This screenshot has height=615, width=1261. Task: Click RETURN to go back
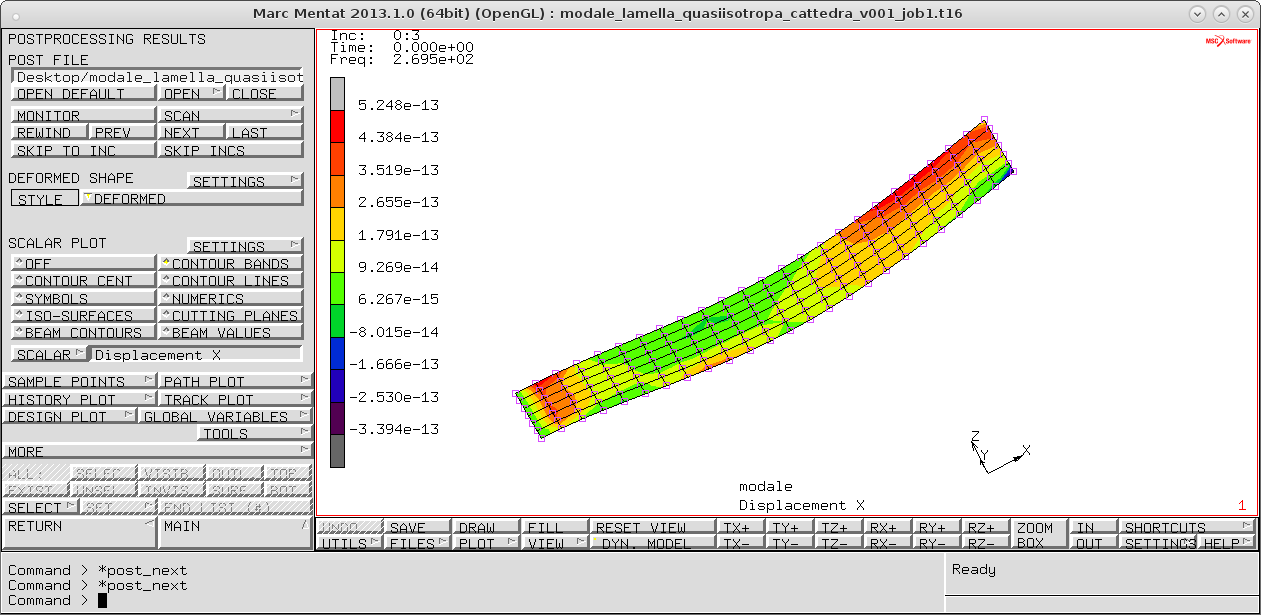79,532
